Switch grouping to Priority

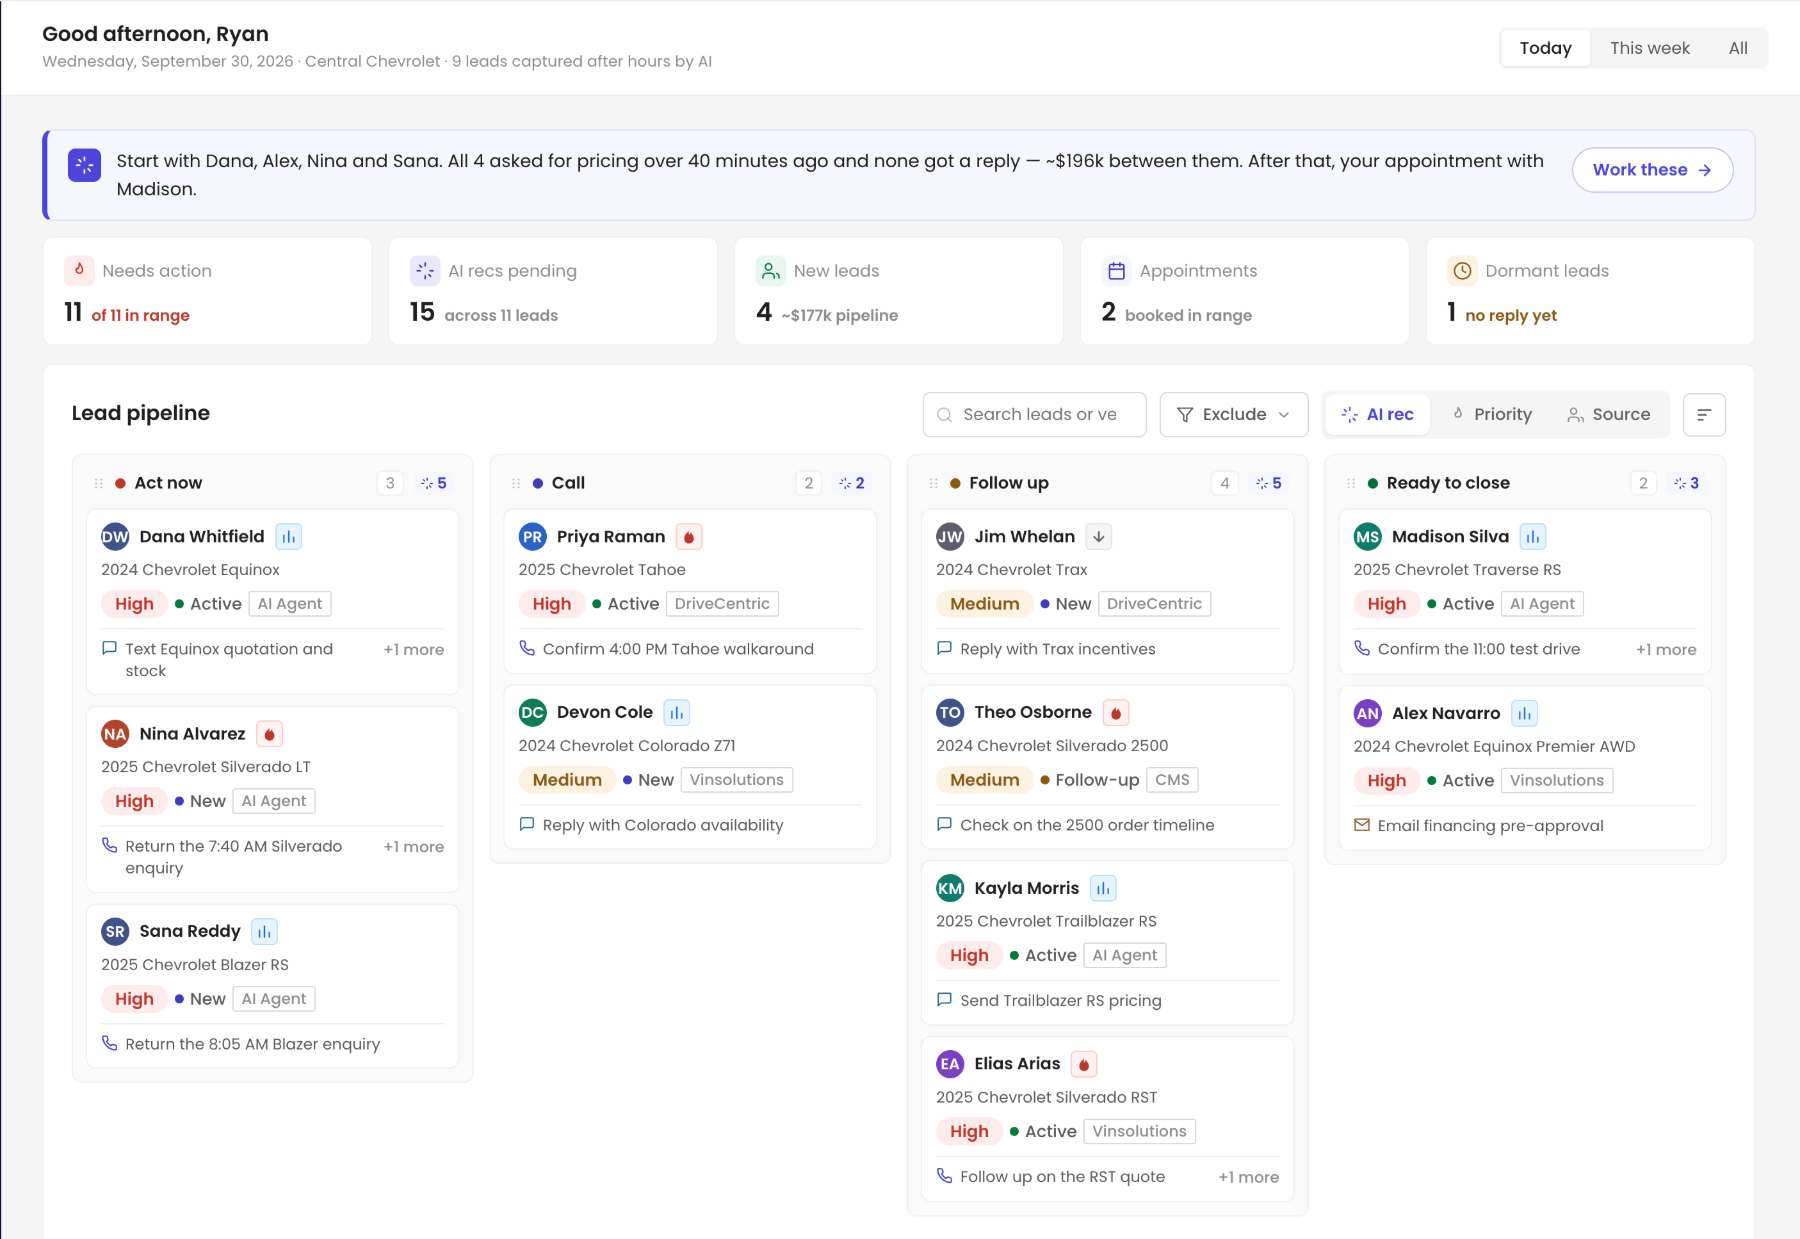(x=1492, y=415)
